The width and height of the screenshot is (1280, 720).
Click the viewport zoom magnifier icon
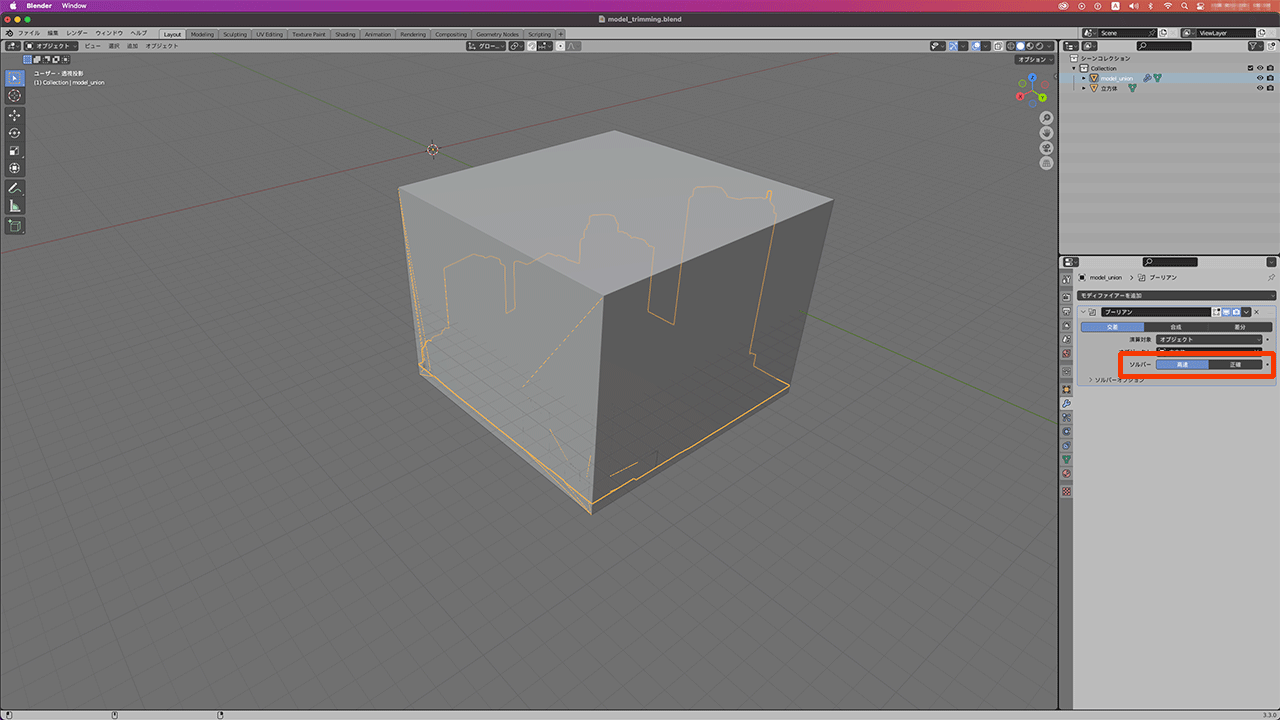(1046, 118)
